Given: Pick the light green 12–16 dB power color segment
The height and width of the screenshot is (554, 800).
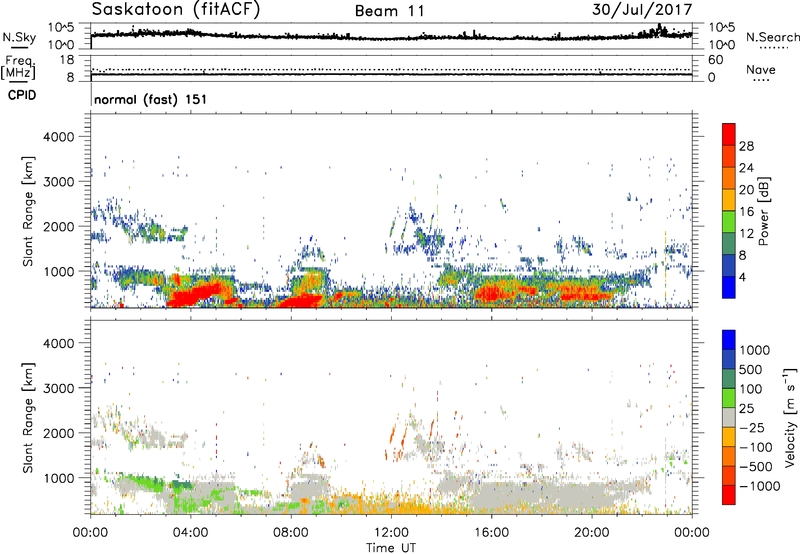Looking at the screenshot, I should pos(729,222).
